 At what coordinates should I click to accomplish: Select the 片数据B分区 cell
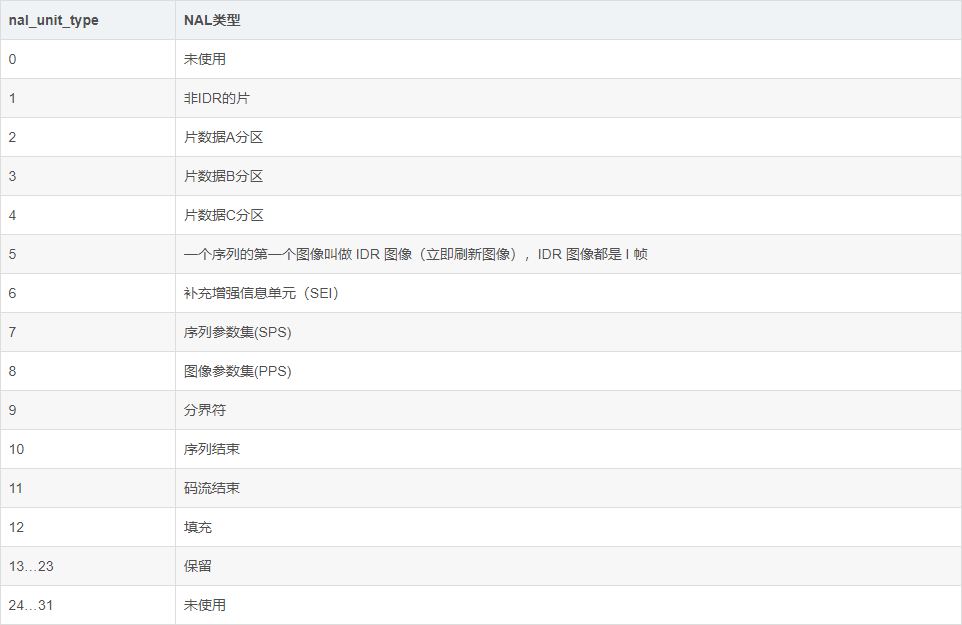pyautogui.click(x=569, y=176)
